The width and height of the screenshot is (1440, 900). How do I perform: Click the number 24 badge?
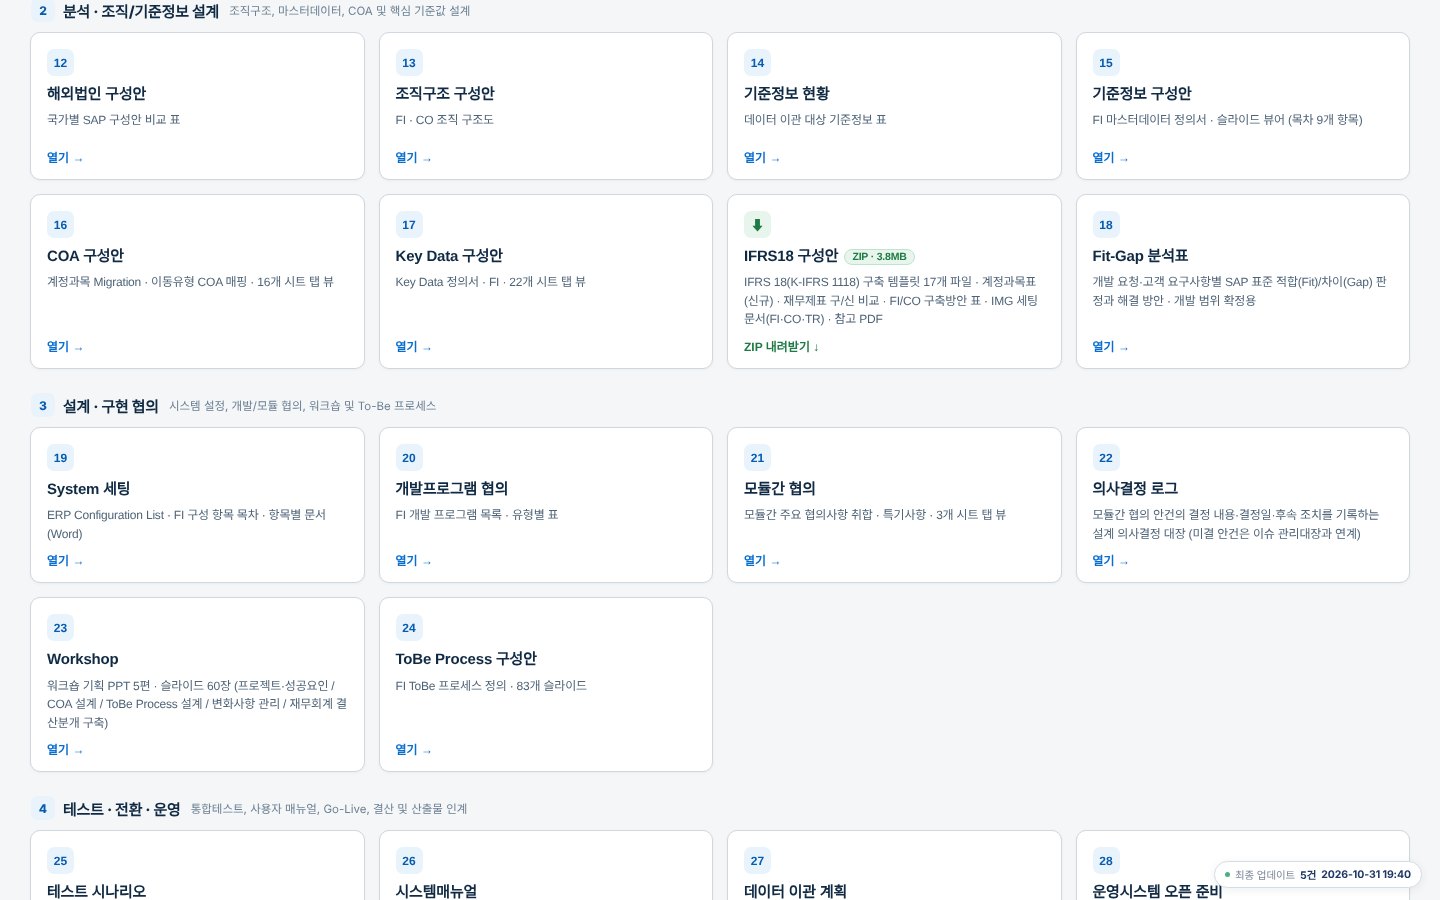coord(409,628)
